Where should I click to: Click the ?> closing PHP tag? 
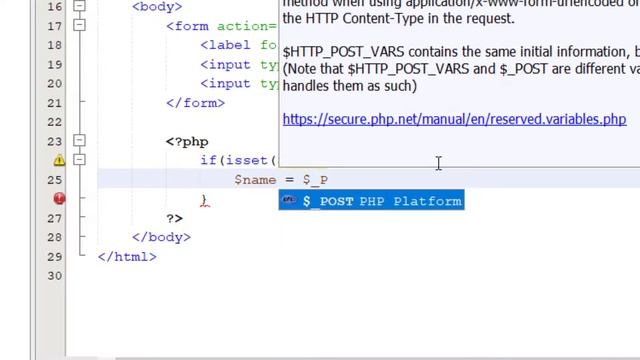174,218
